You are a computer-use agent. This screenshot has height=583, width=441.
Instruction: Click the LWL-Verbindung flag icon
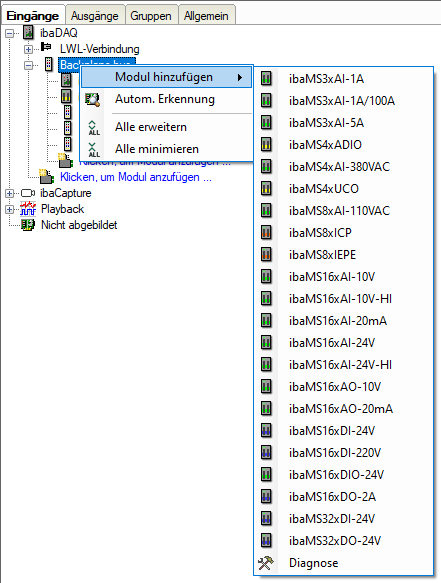[x=46, y=47]
